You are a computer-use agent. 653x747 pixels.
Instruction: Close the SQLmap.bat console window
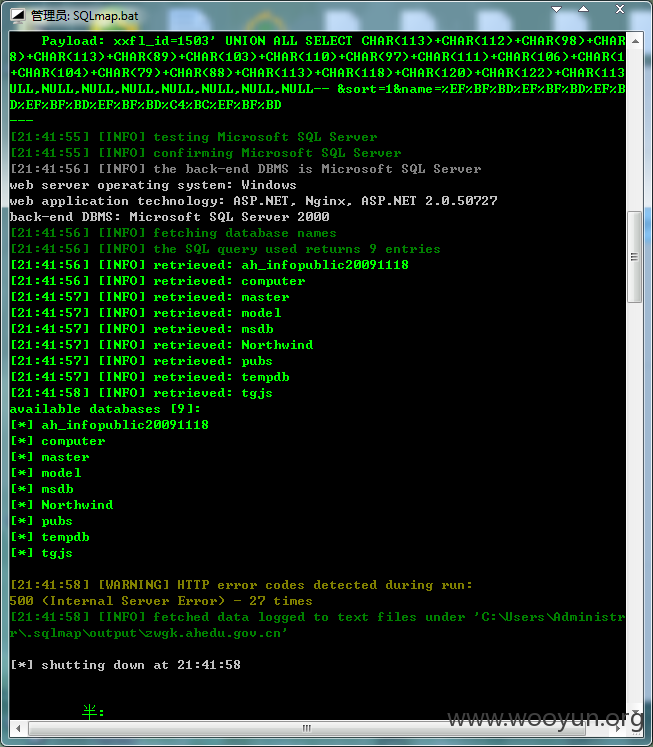[x=620, y=9]
